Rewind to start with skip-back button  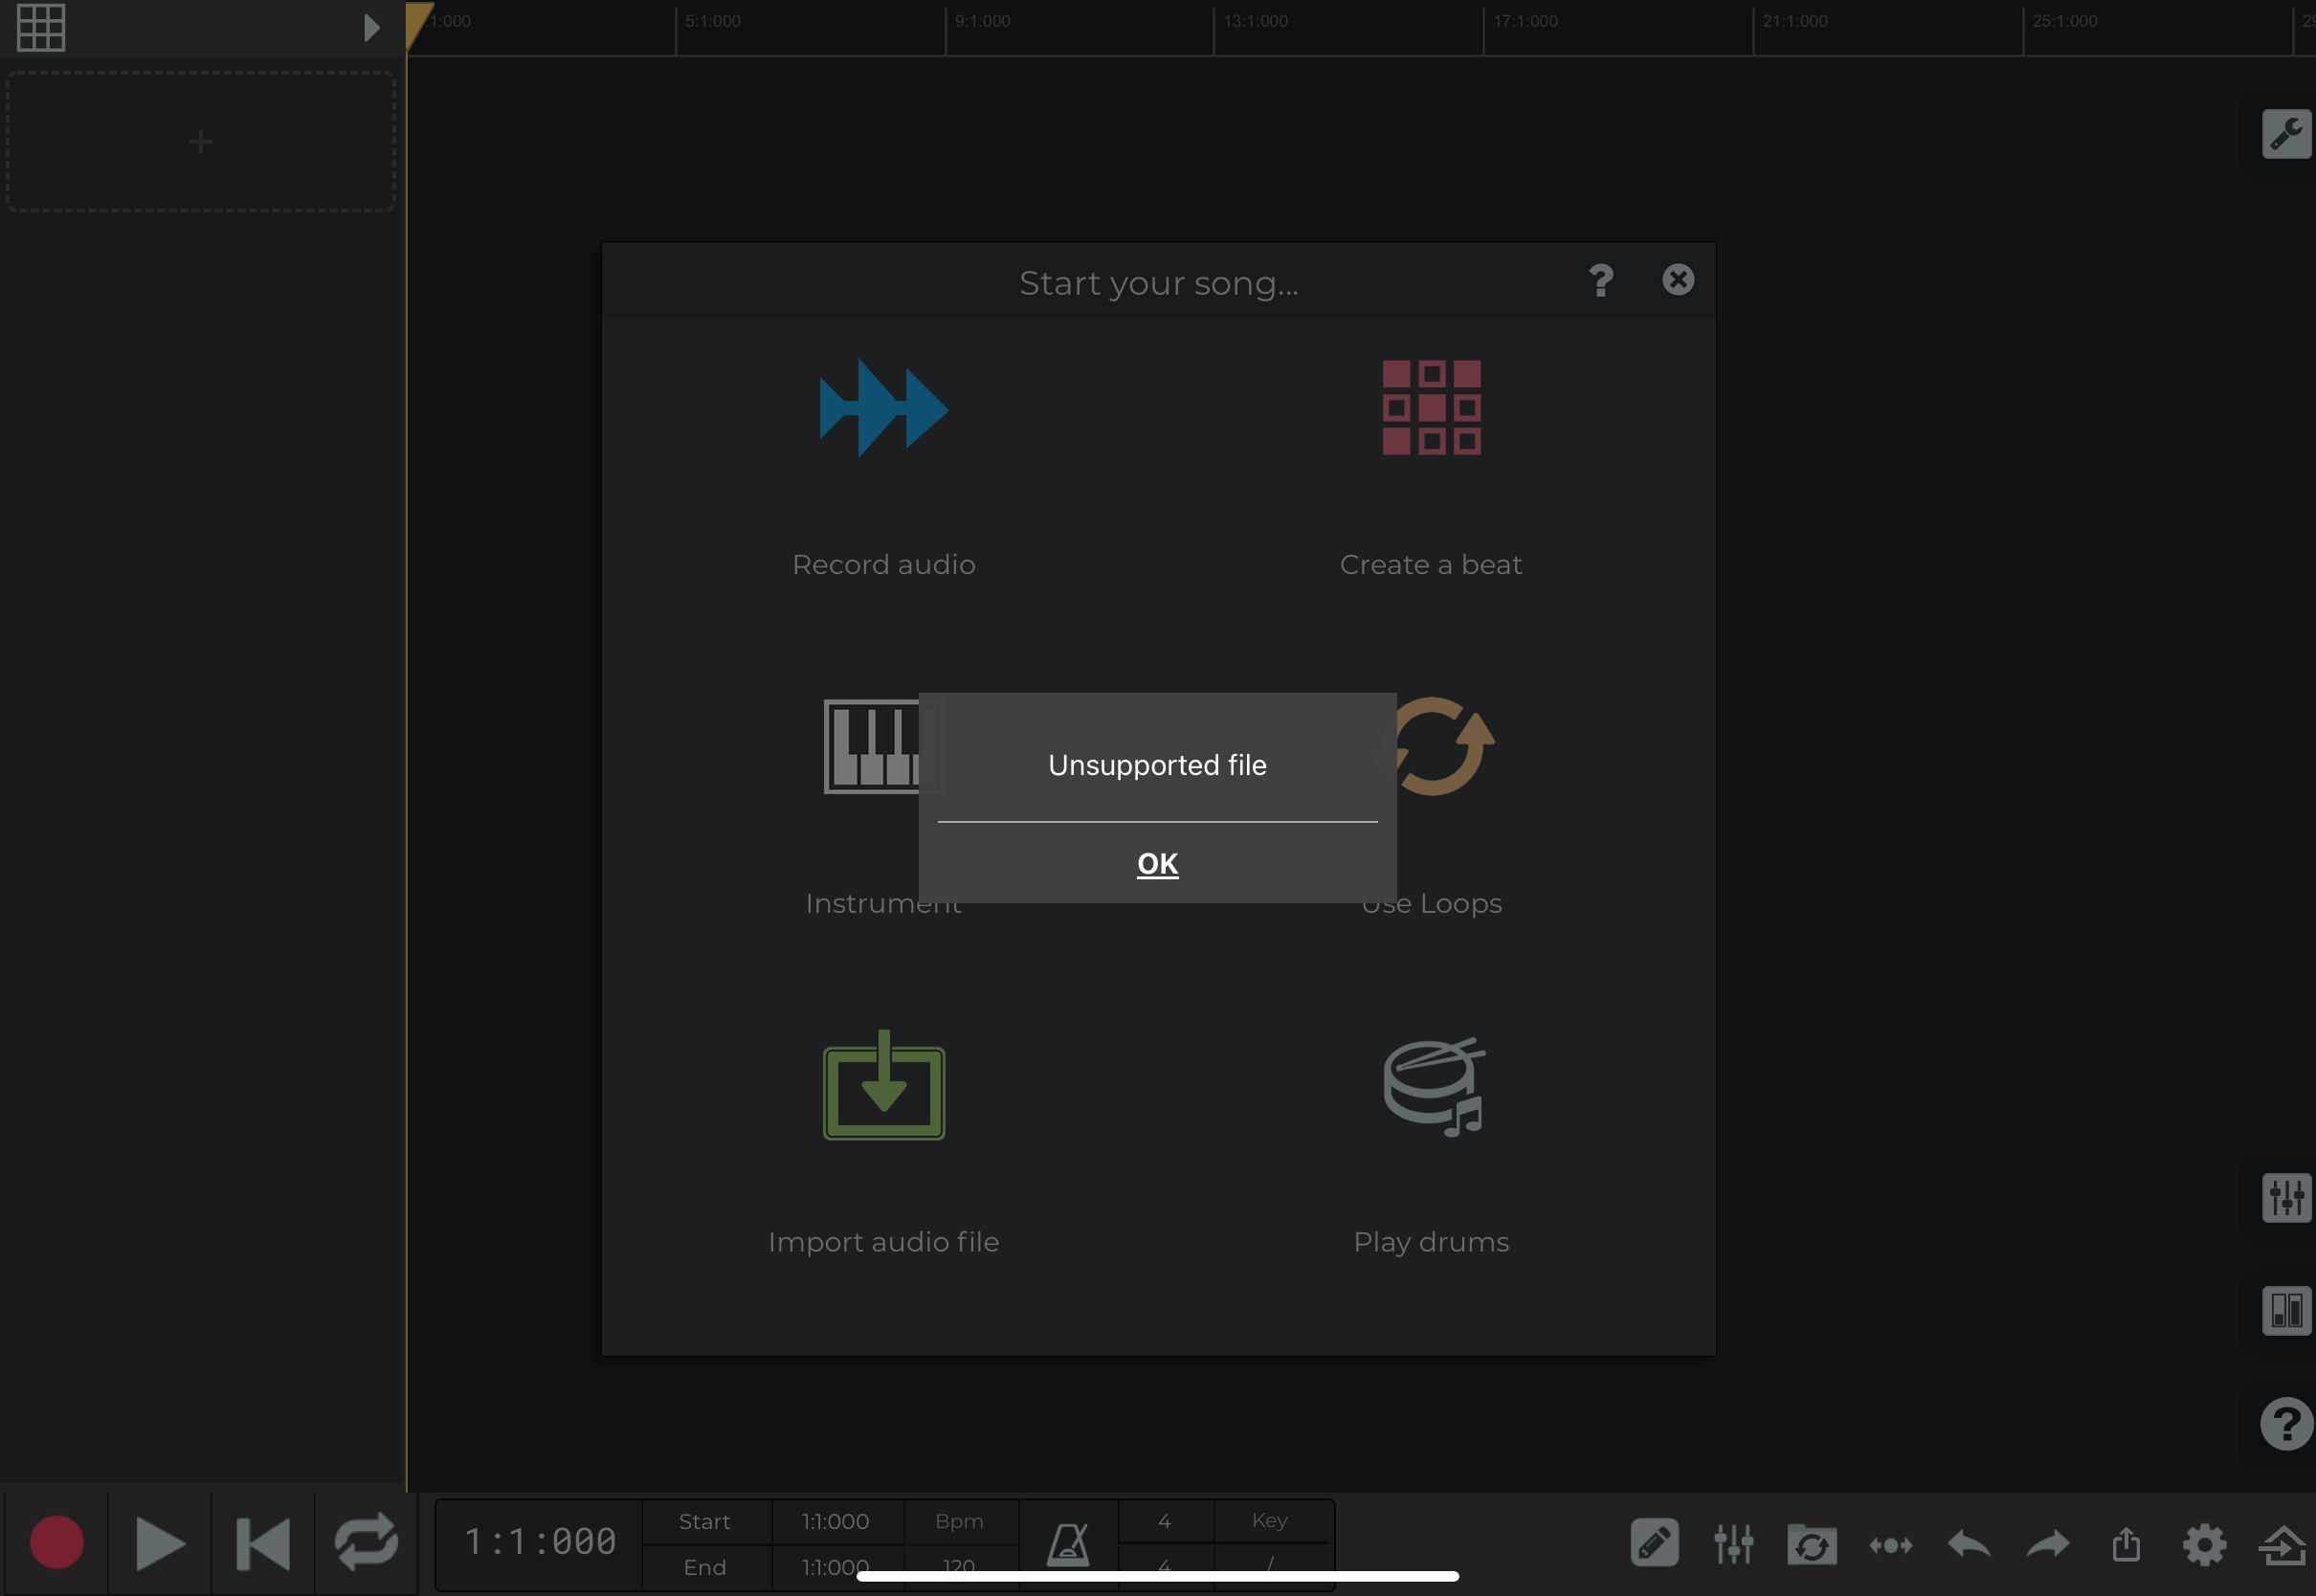coord(263,1543)
